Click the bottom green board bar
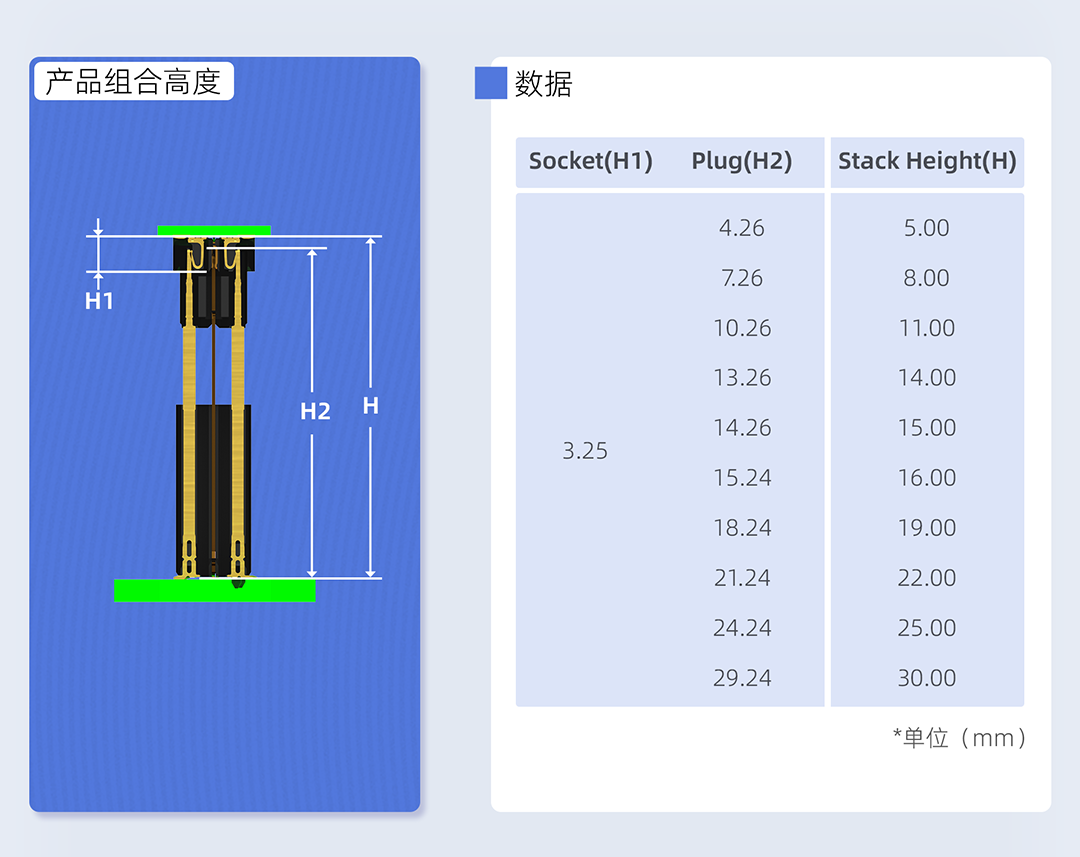Viewport: 1080px width, 857px height. (x=214, y=591)
